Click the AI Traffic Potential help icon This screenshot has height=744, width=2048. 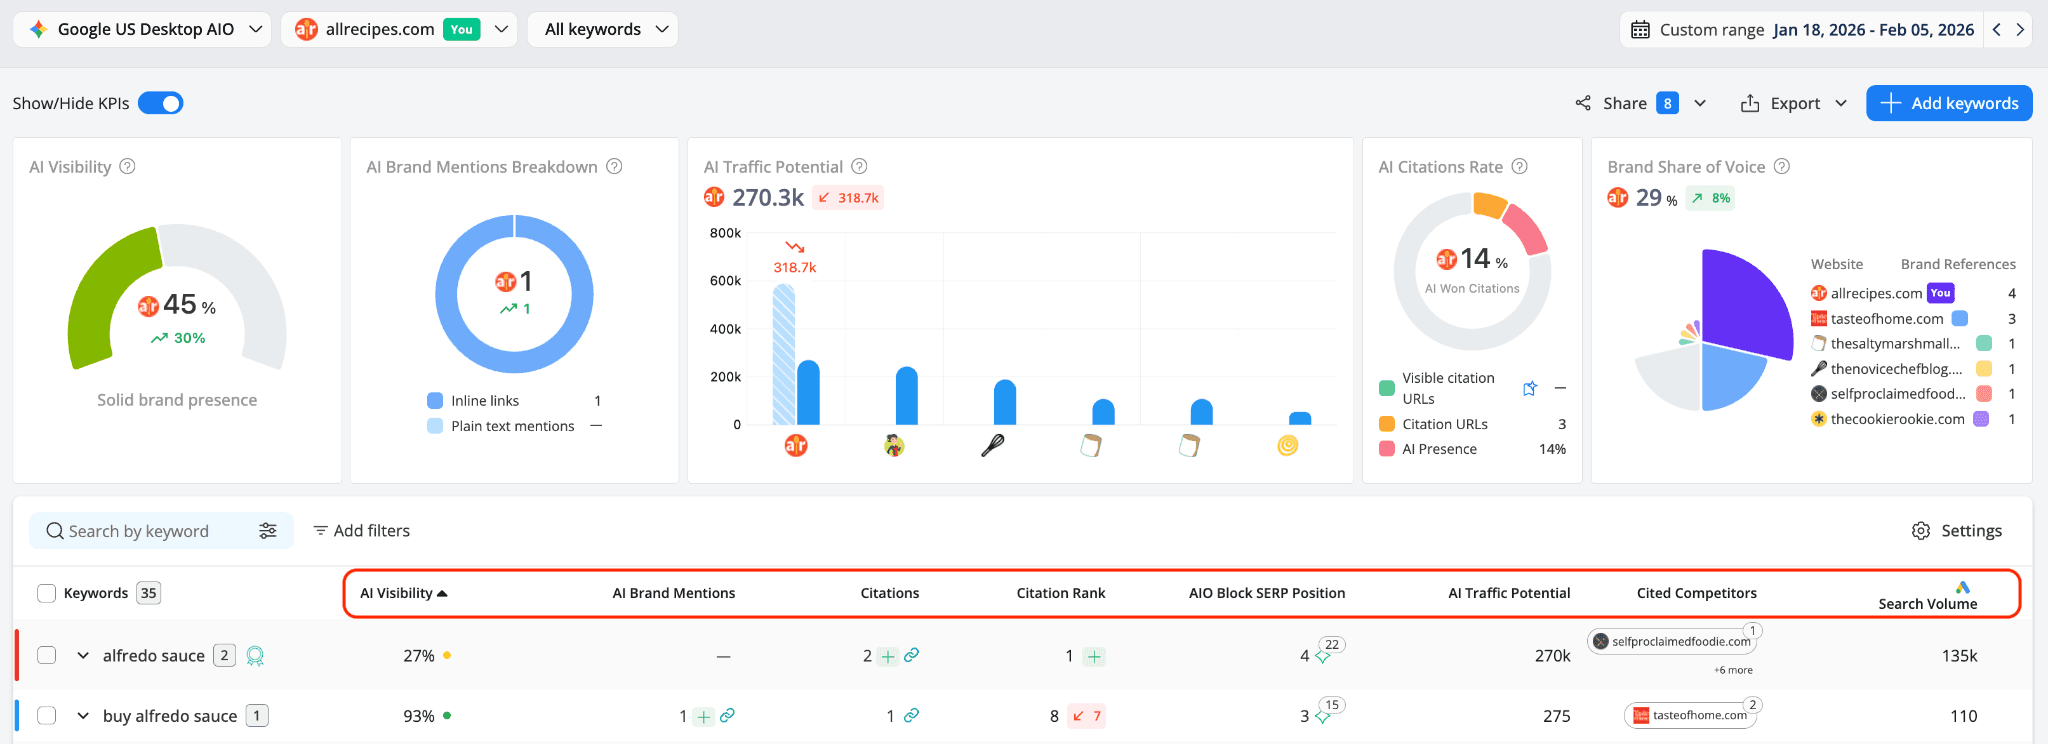859,167
